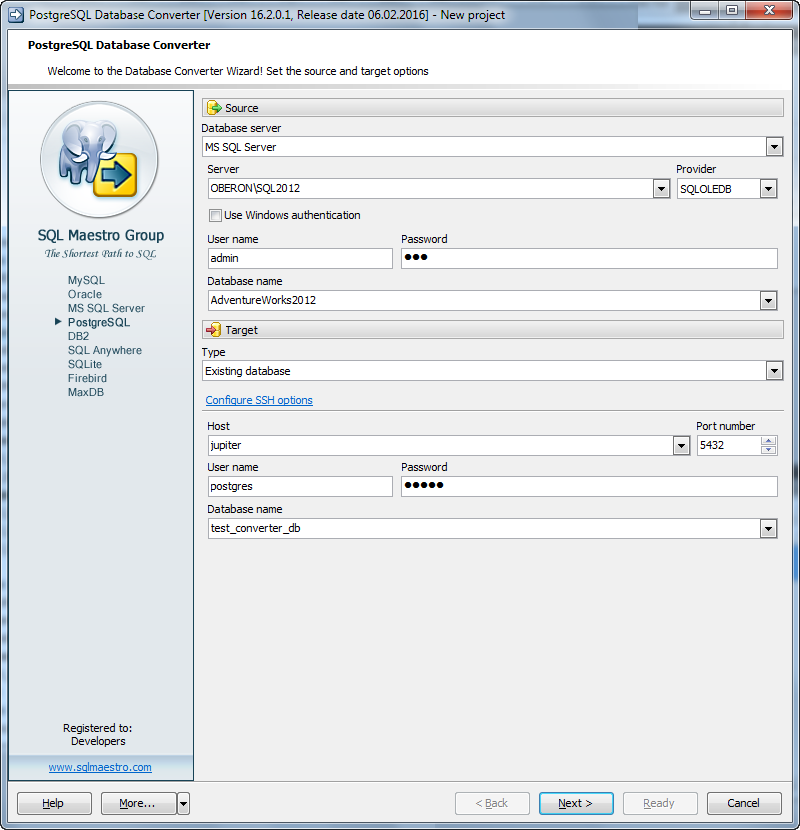Open the target Type dropdown
Viewport: 800px width, 830px height.
point(774,370)
